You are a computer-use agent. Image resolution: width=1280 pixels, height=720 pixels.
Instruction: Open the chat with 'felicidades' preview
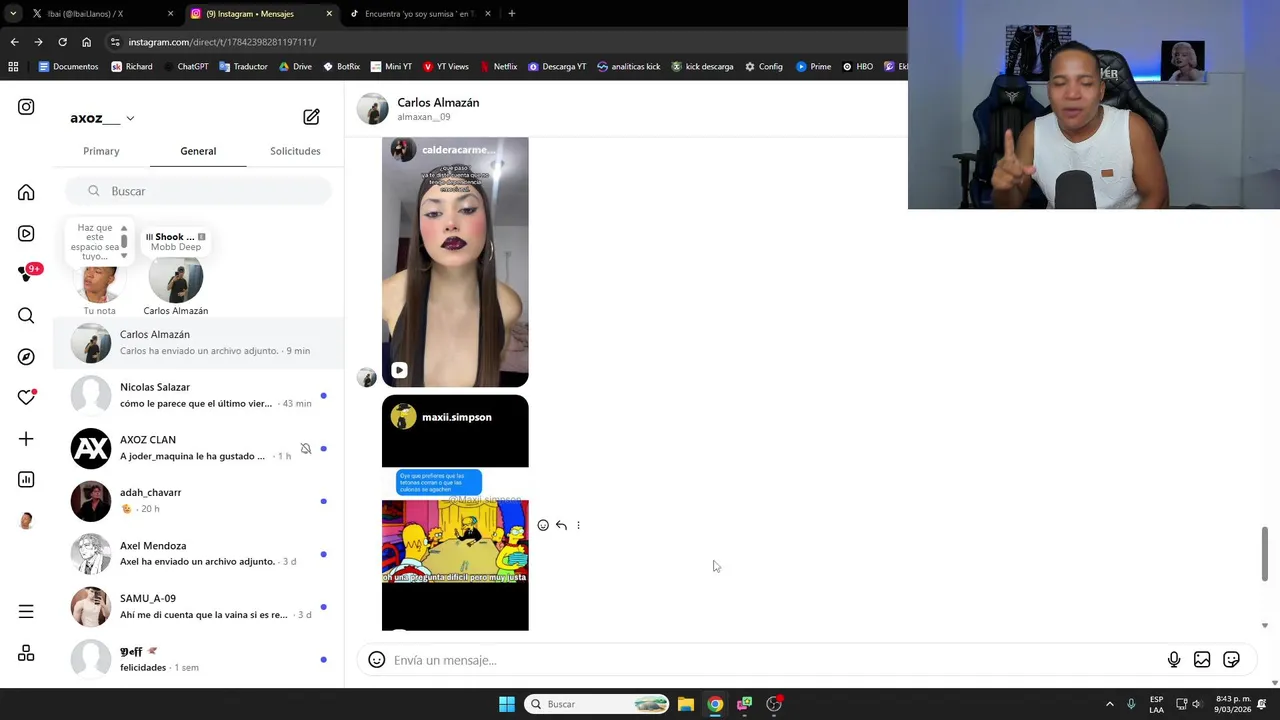198,659
